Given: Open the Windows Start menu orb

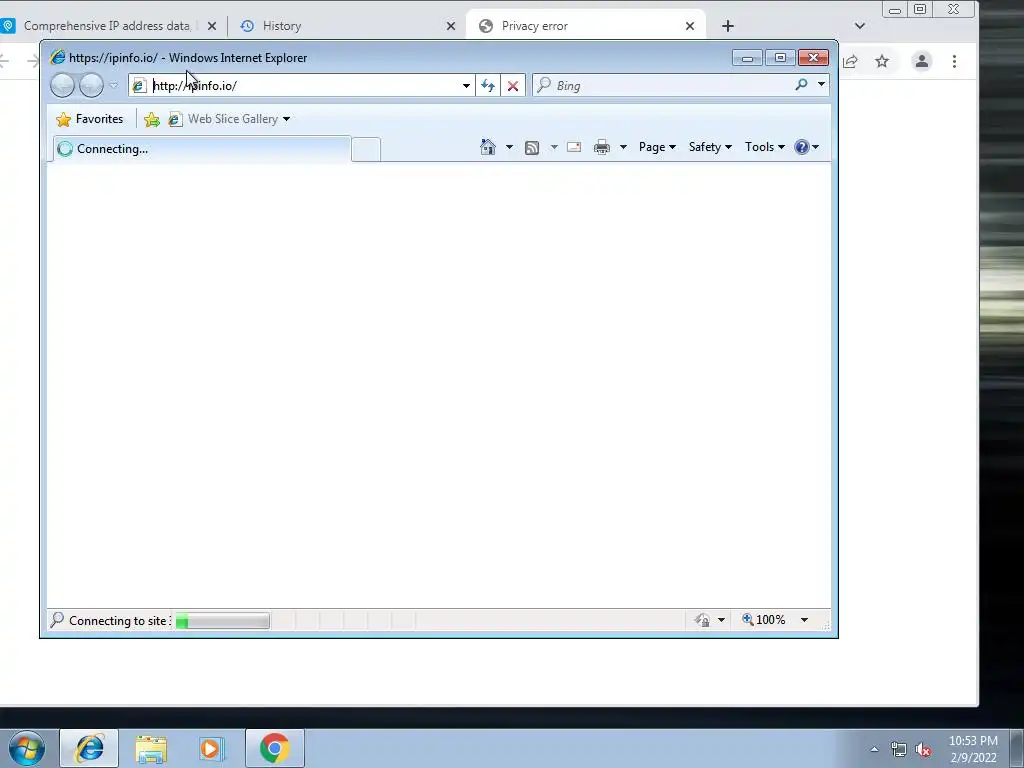Looking at the screenshot, I should (x=27, y=748).
